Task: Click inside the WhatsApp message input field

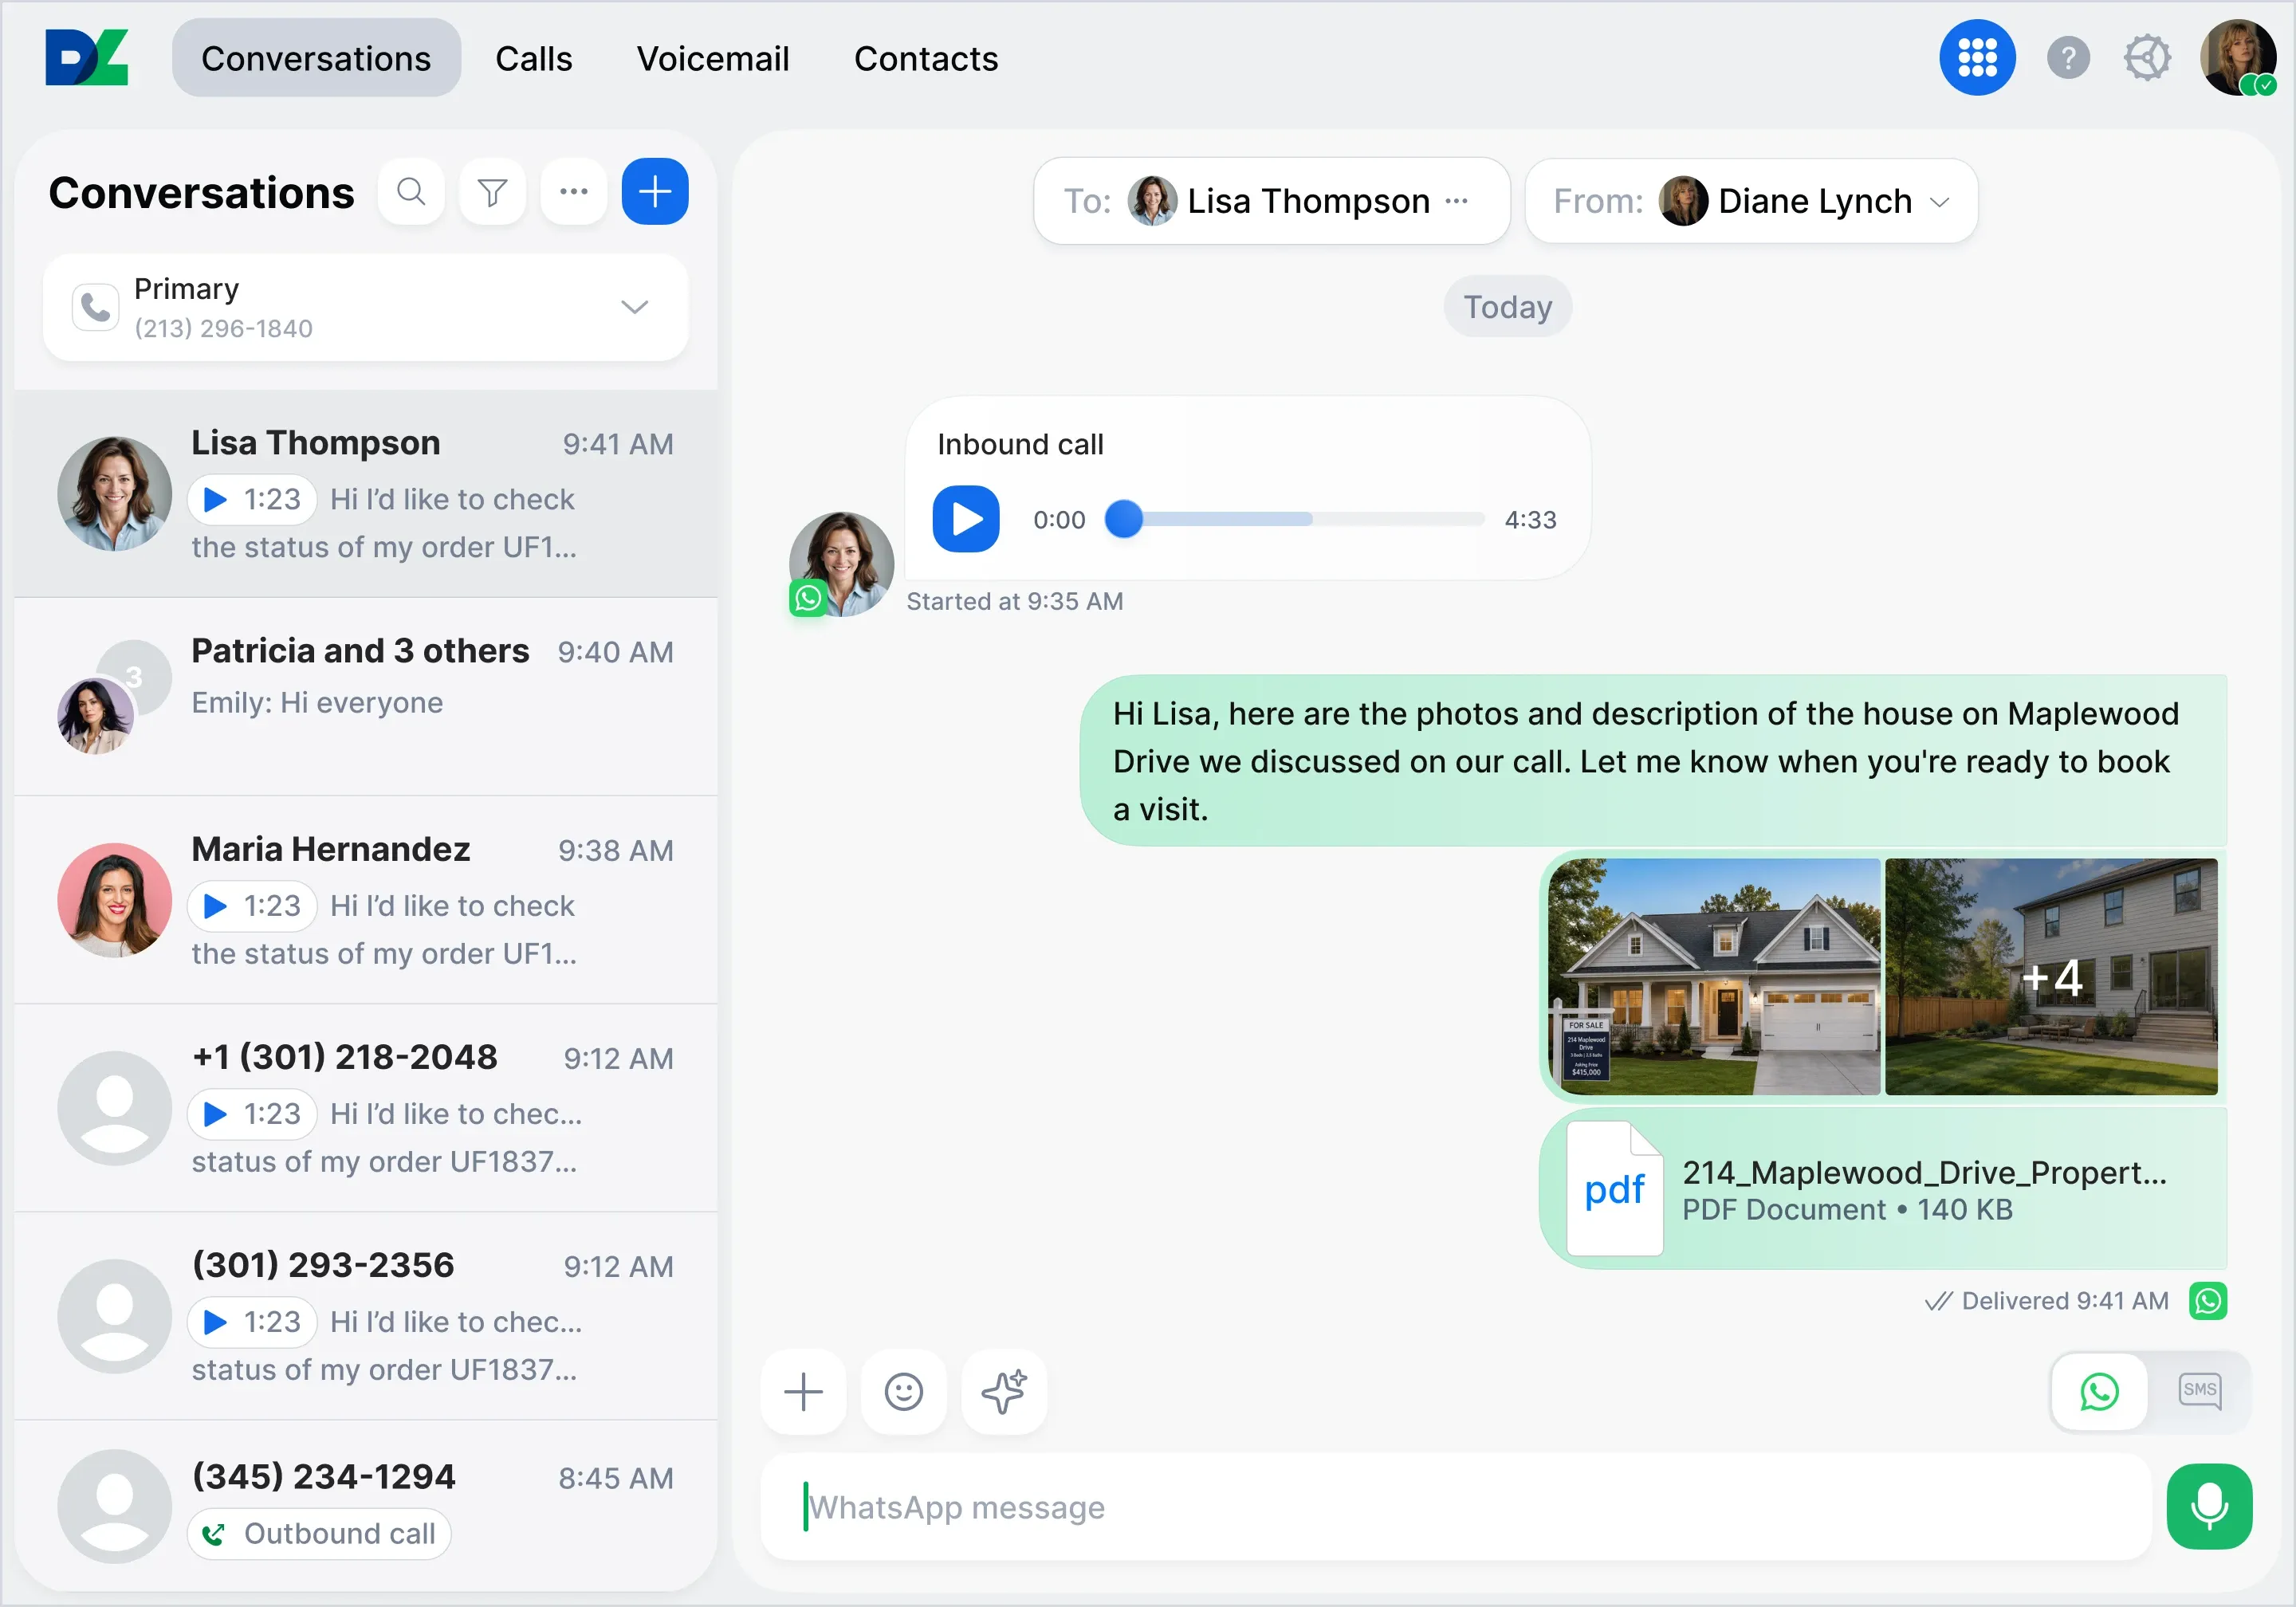Action: [1456, 1506]
